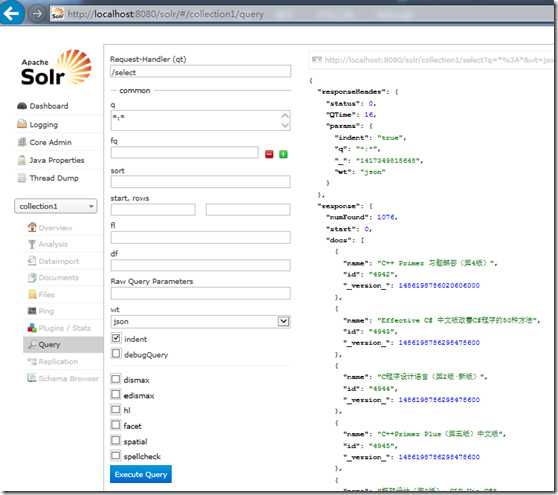Click the q field up arrow

[285, 116]
